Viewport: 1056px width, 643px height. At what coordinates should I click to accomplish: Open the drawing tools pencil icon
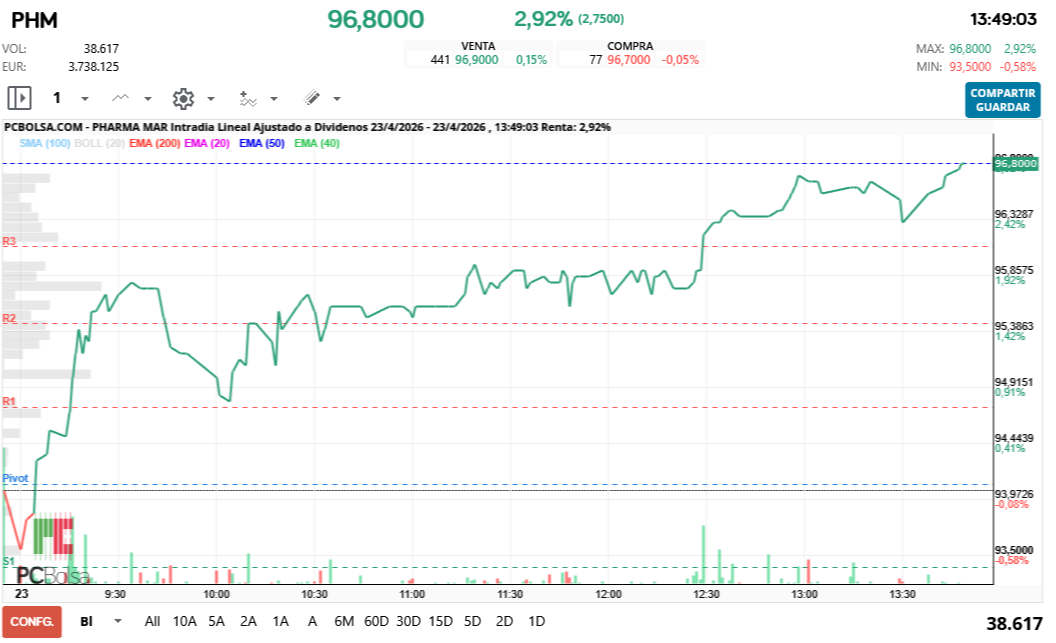(x=310, y=97)
